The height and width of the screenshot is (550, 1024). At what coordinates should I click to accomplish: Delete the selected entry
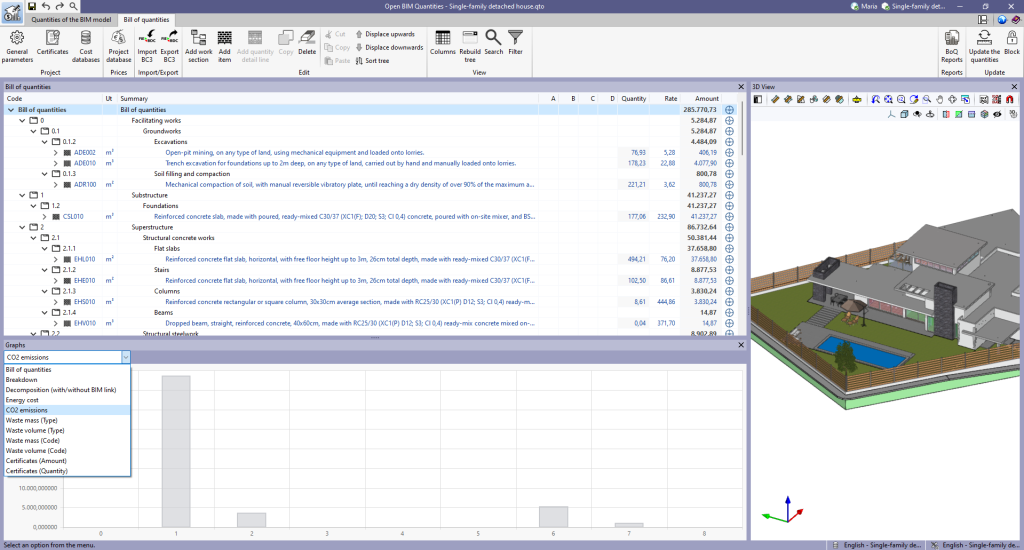coord(307,43)
